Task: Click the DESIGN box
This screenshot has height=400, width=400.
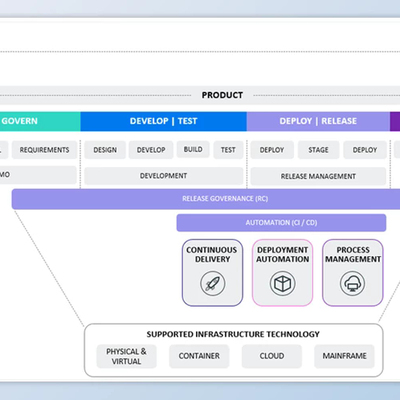Action: click(105, 150)
